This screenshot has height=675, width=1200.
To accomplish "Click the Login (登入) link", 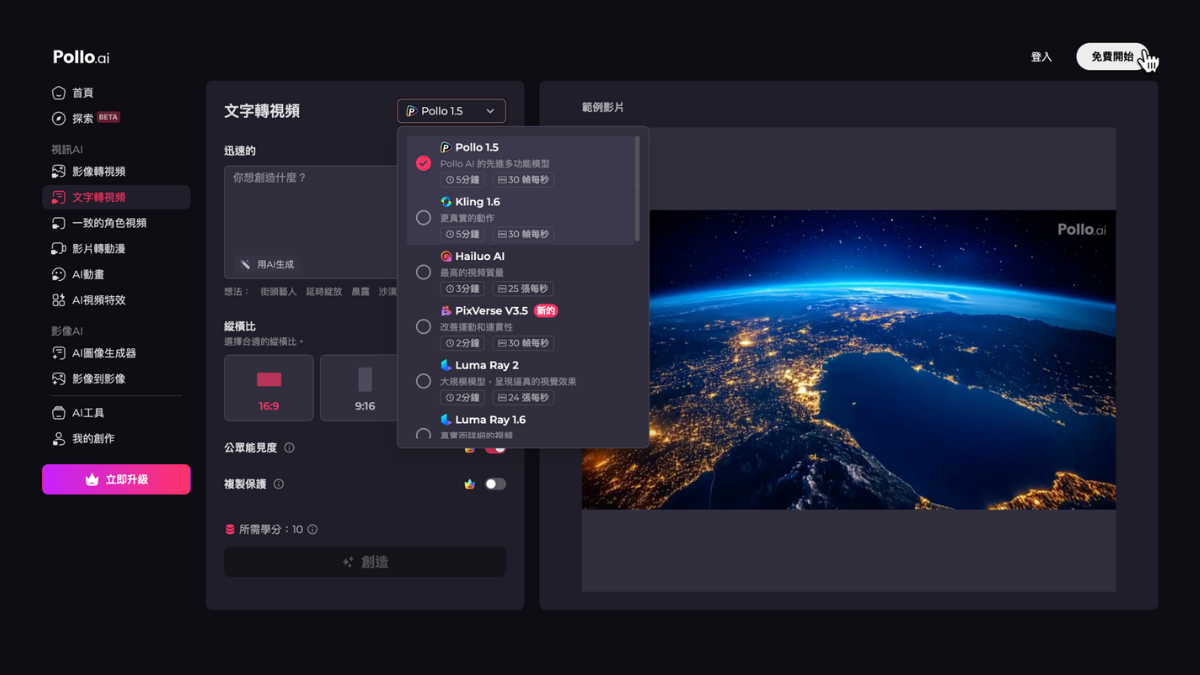I will 1041,57.
